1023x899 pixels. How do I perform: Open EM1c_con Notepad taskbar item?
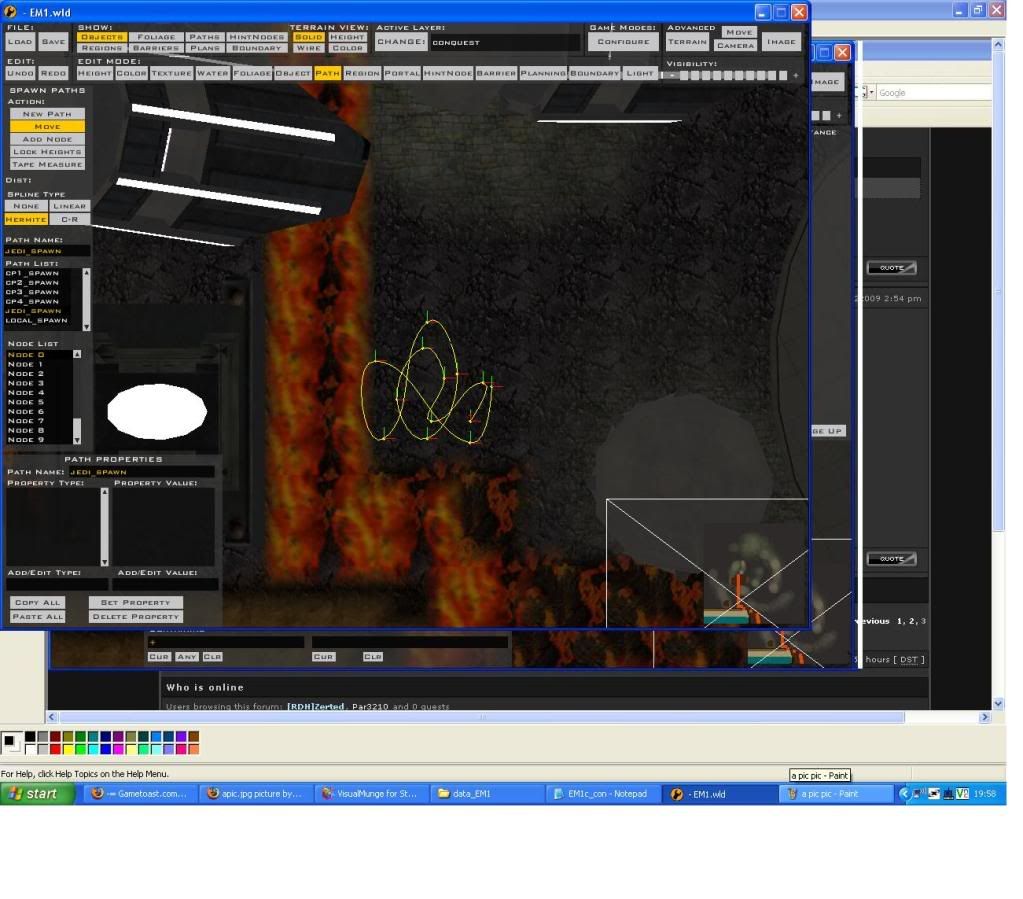(x=601, y=793)
